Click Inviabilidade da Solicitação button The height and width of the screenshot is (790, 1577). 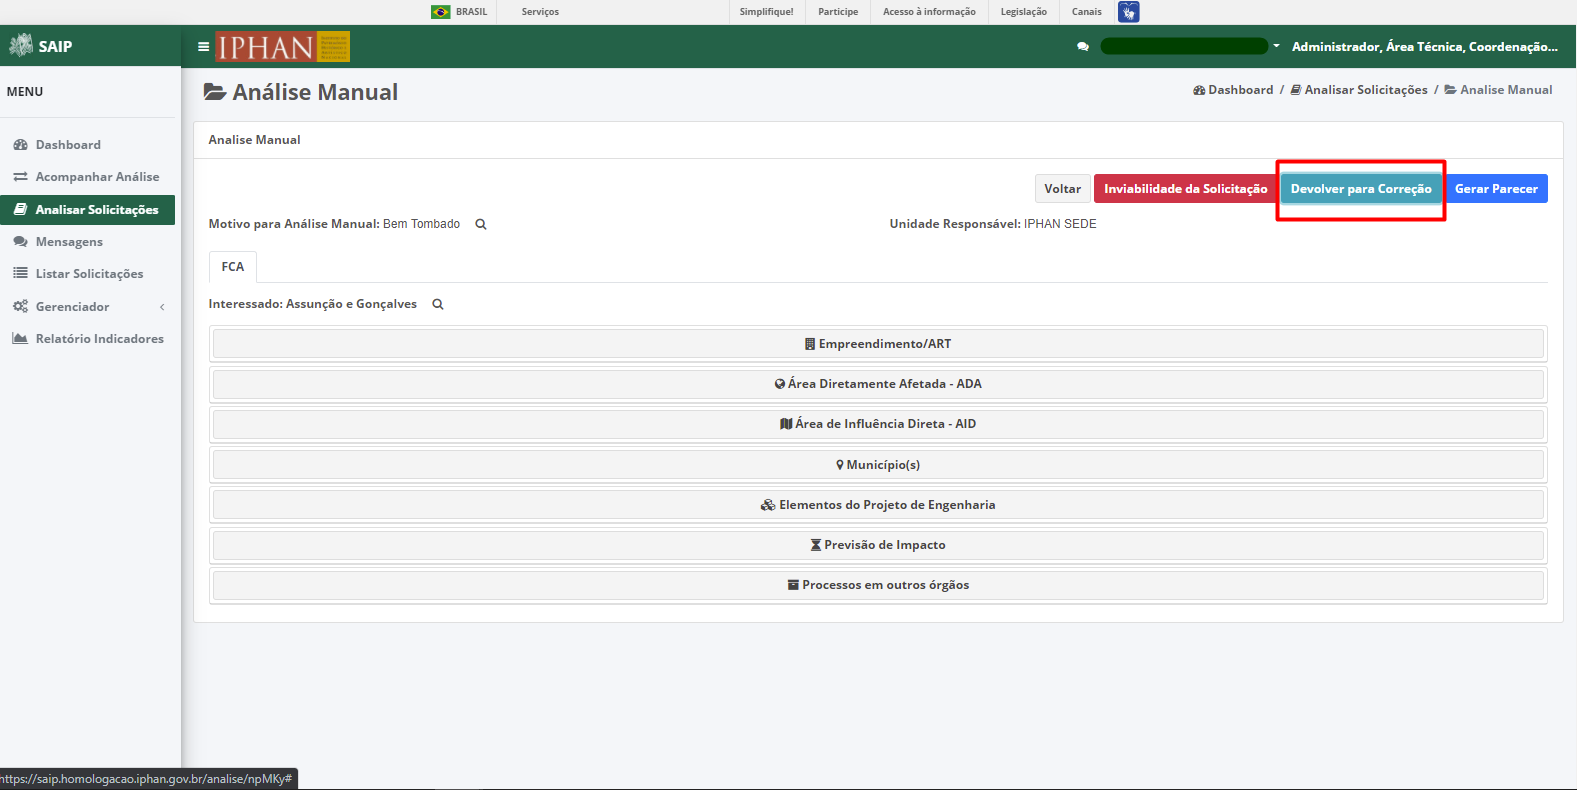pyautogui.click(x=1186, y=189)
